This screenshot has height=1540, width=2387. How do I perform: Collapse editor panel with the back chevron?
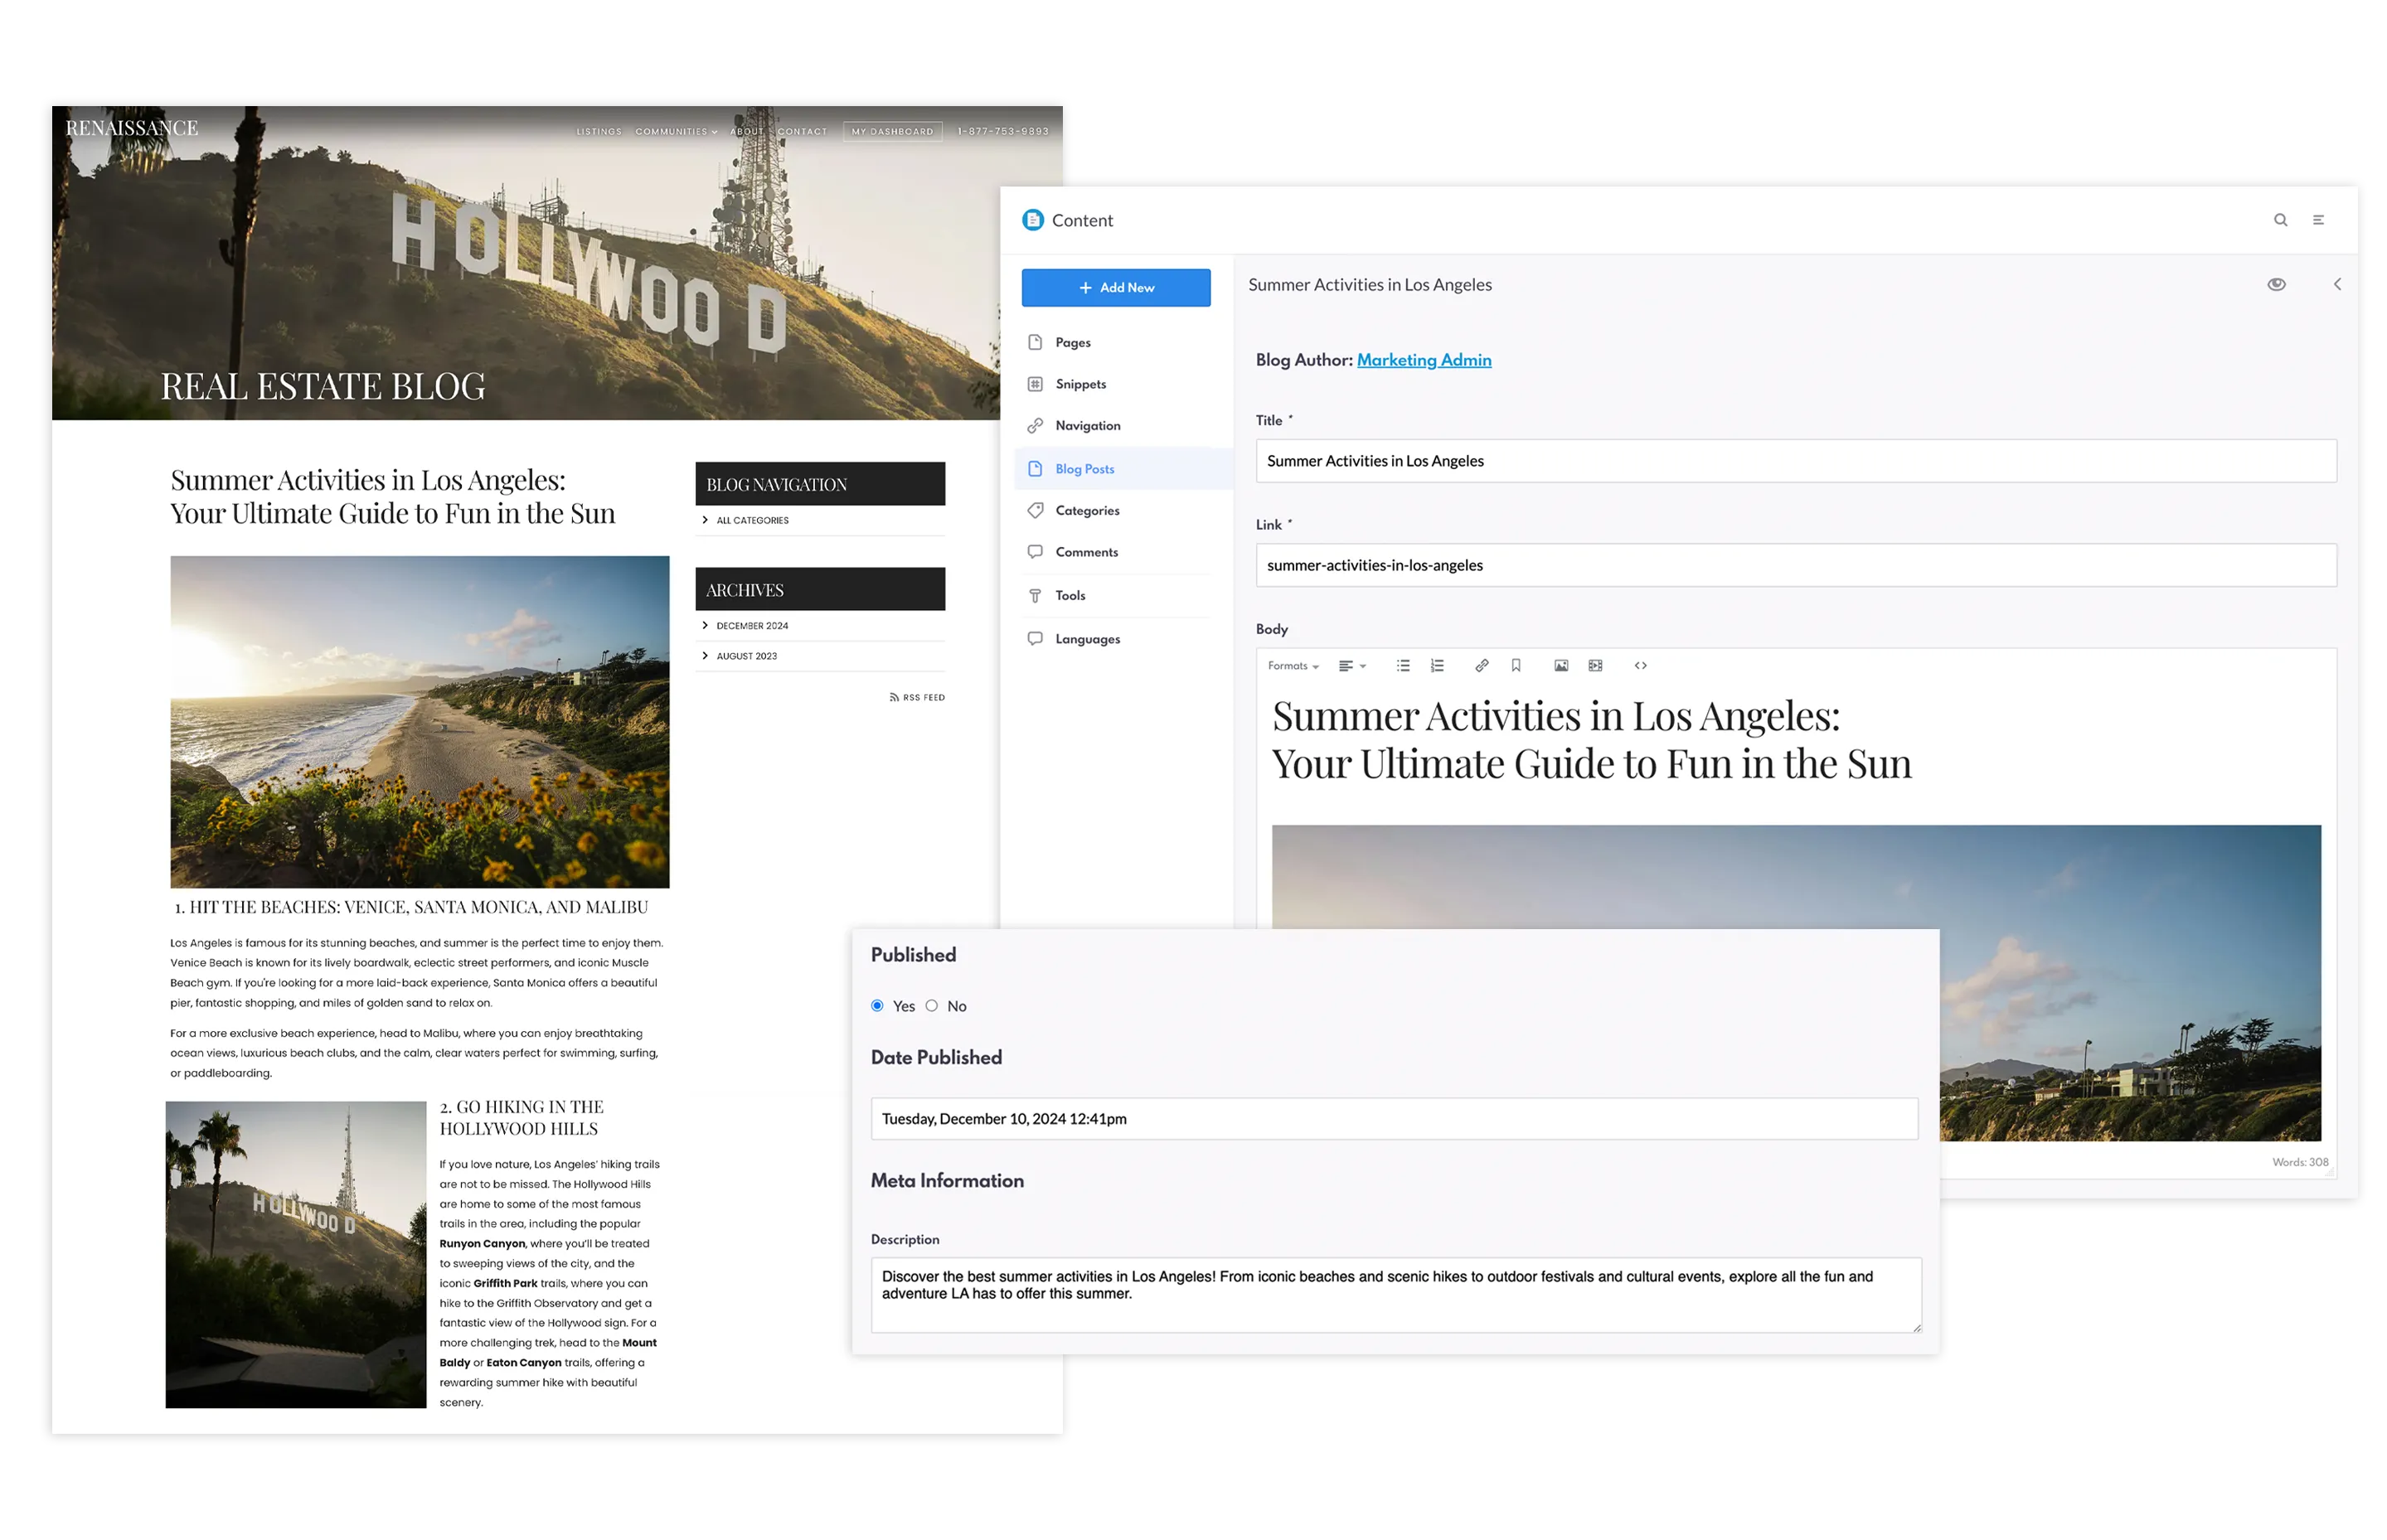click(x=2337, y=284)
